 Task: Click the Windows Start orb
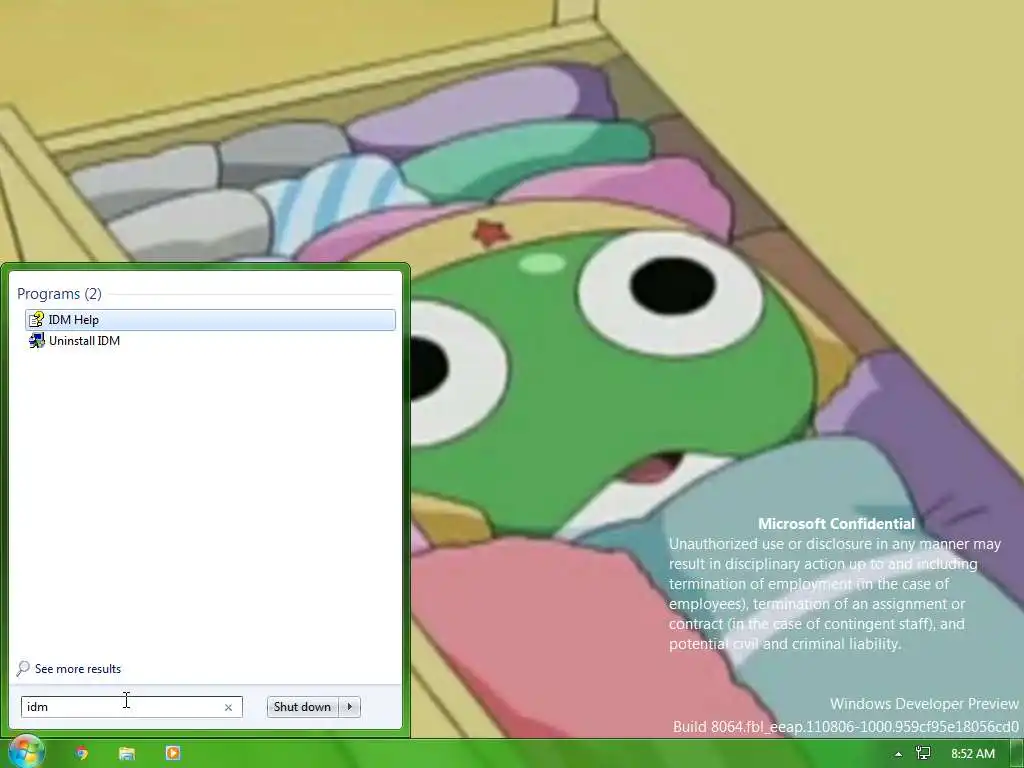(25, 752)
